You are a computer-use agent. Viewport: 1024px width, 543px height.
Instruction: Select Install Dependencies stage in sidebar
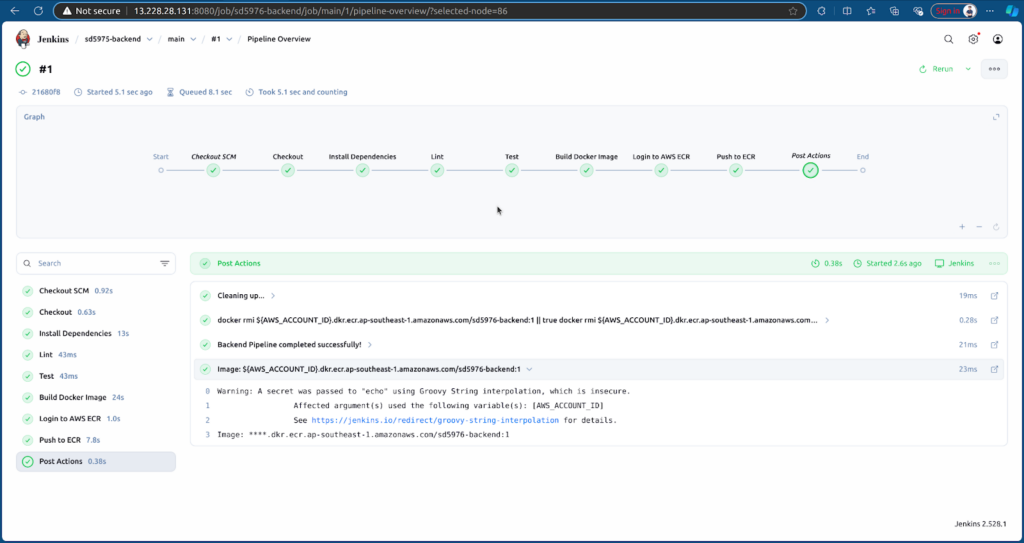click(74, 333)
